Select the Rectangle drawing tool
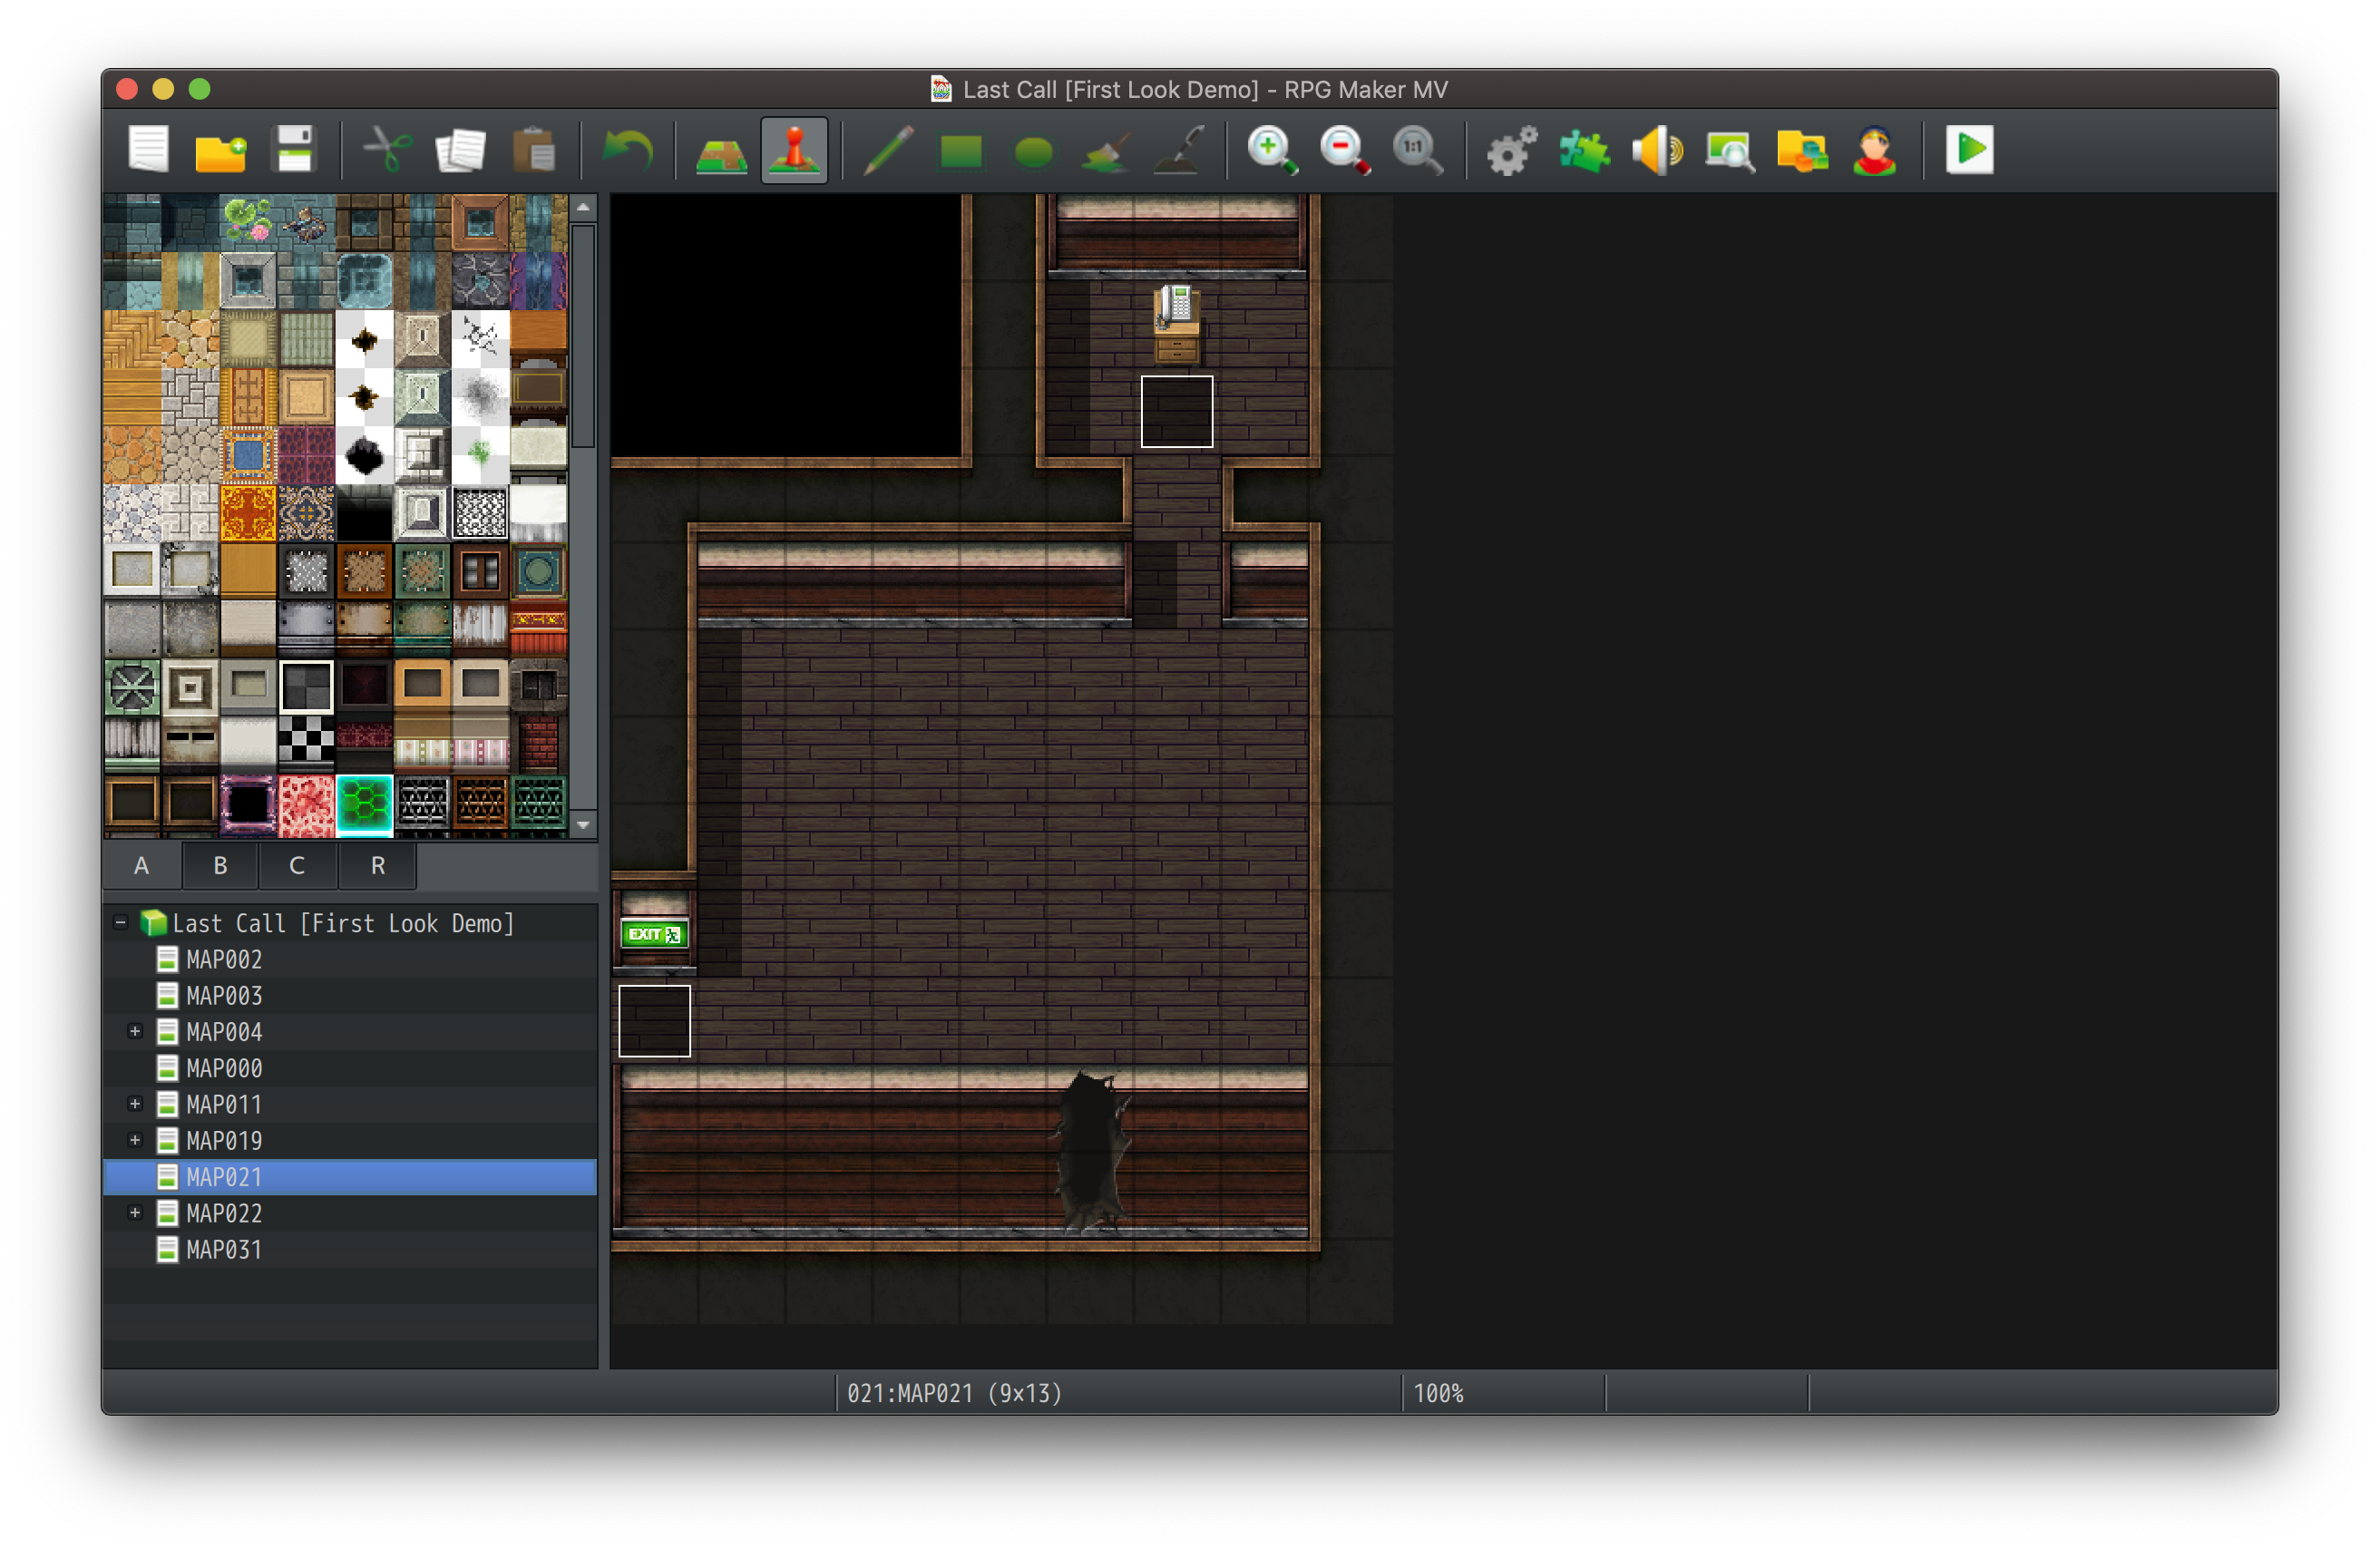 coord(960,151)
